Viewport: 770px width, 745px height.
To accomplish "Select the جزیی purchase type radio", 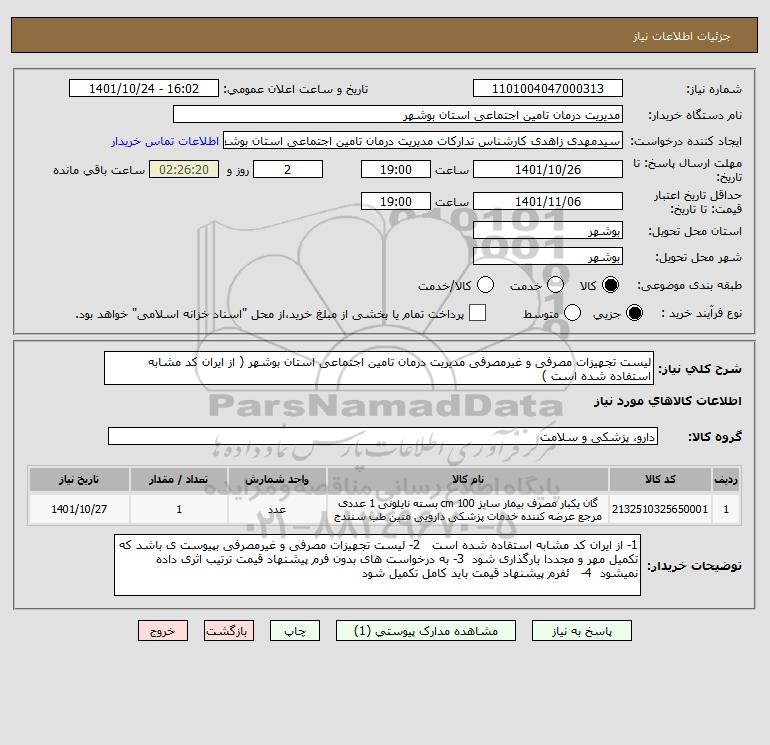I will tap(634, 313).
